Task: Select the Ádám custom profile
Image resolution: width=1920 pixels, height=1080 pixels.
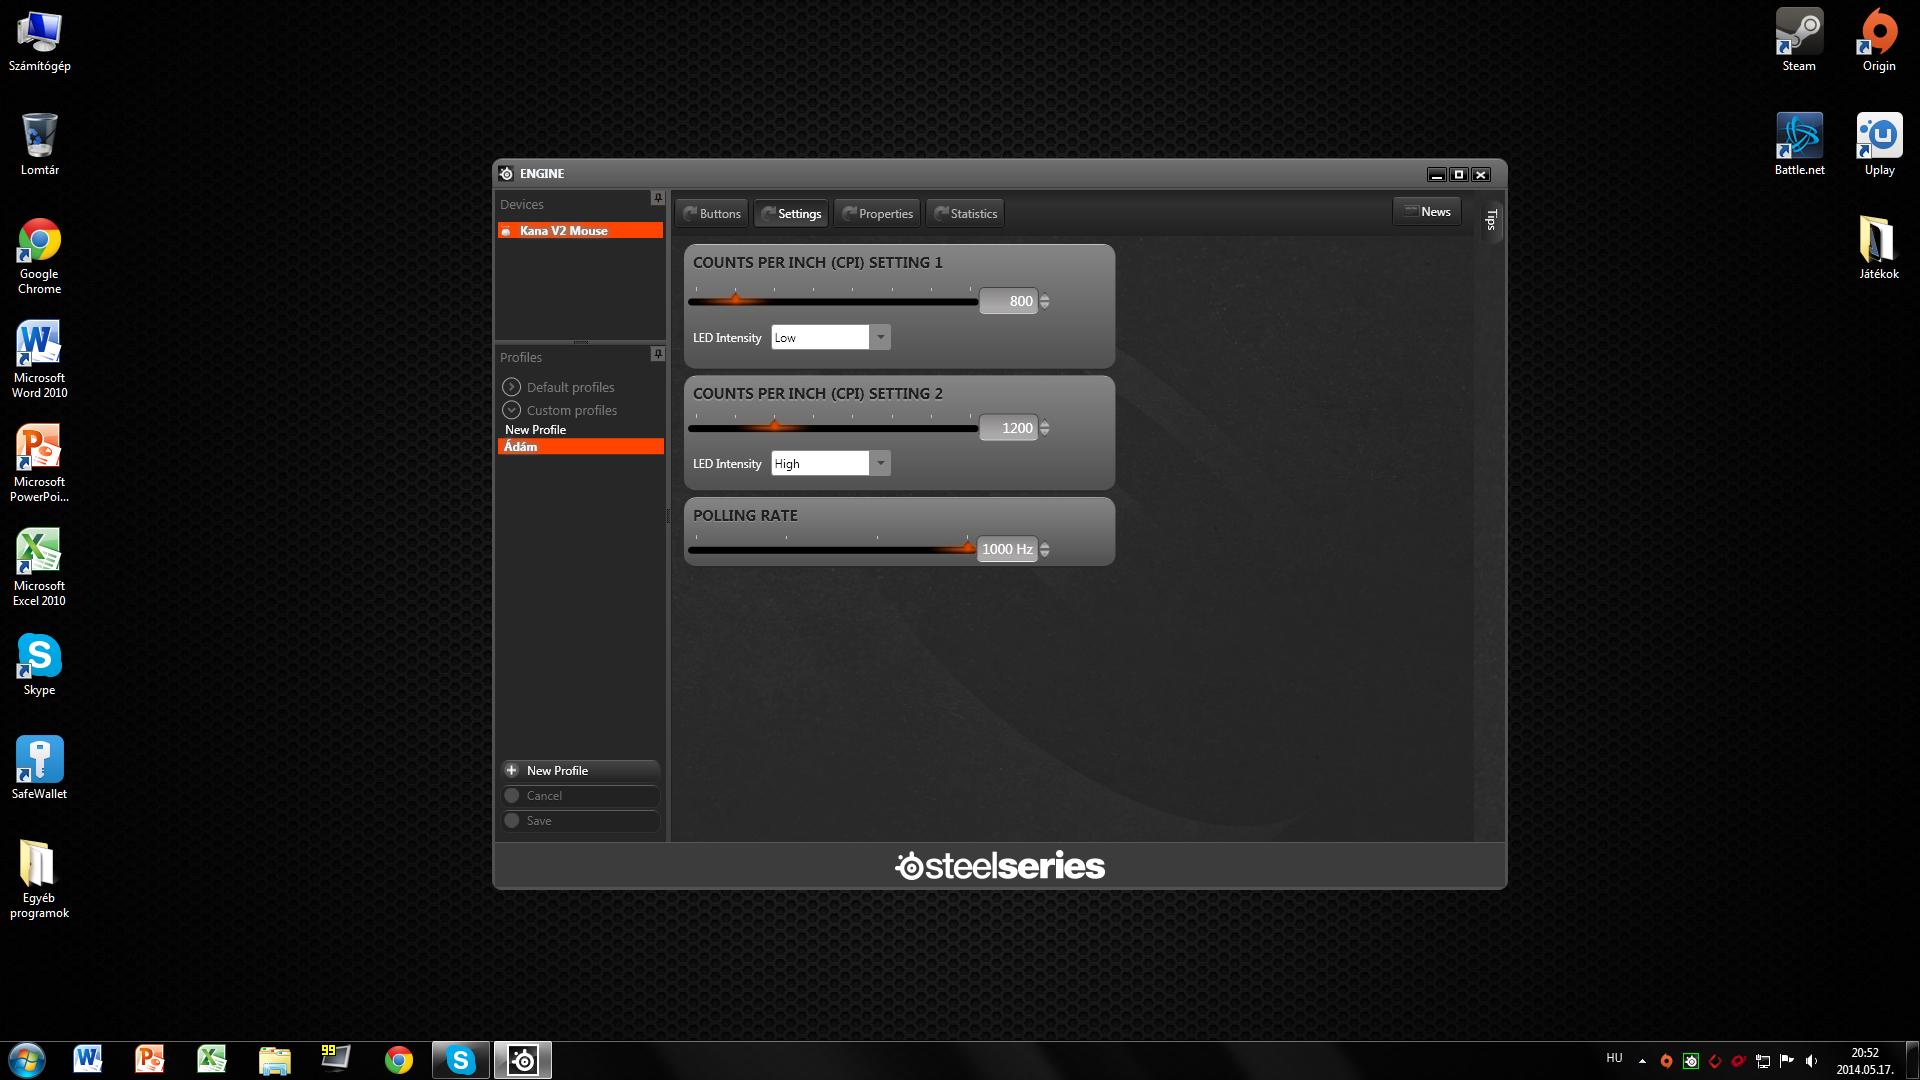Action: coord(580,447)
